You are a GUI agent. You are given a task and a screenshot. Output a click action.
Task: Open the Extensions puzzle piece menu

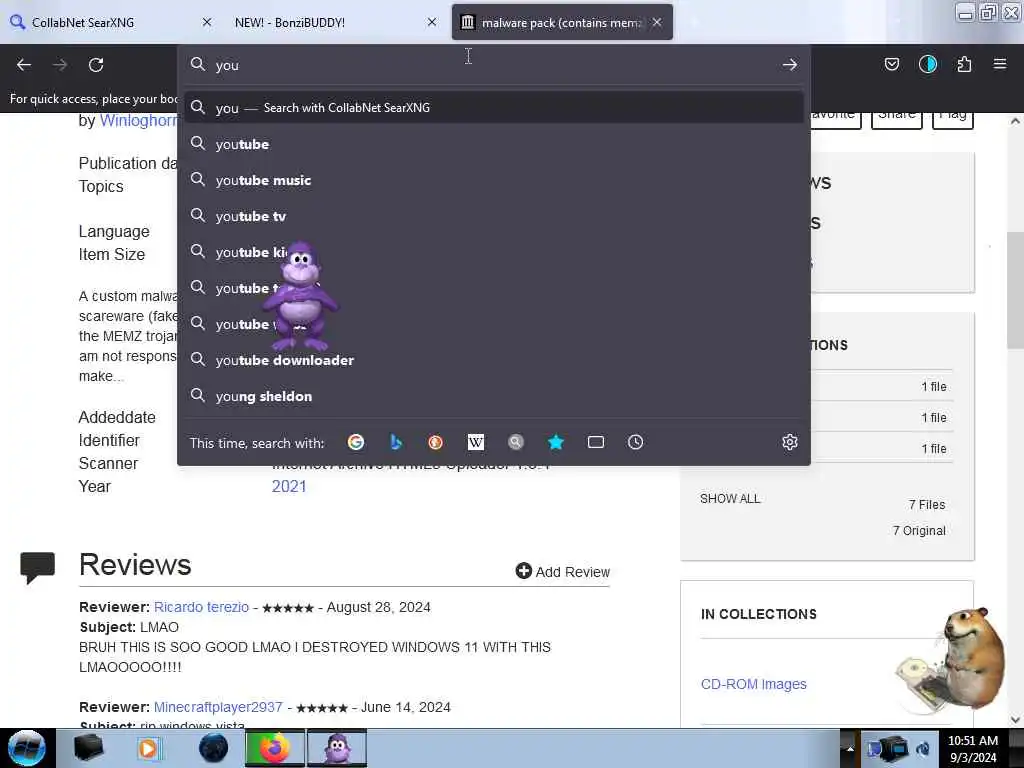pyautogui.click(x=964, y=64)
